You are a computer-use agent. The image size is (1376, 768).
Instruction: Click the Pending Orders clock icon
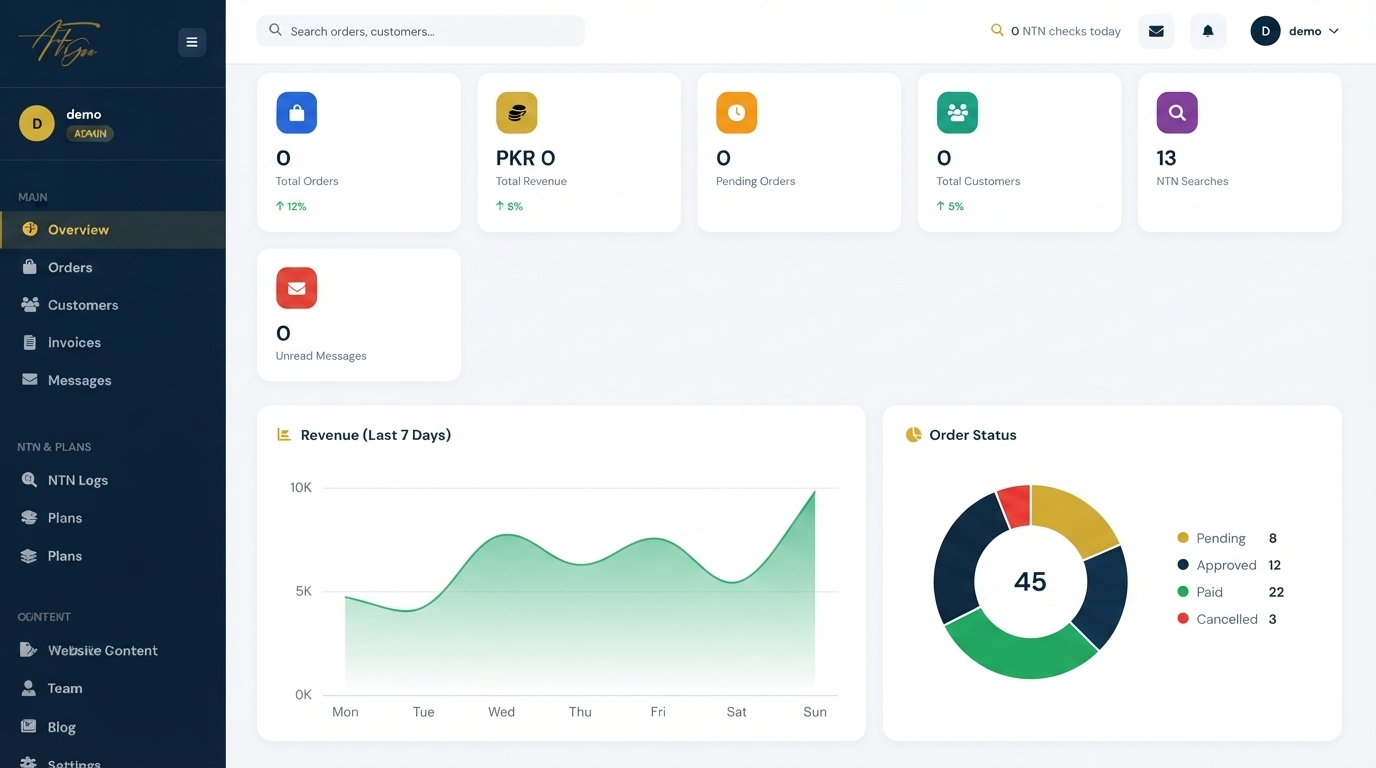737,113
